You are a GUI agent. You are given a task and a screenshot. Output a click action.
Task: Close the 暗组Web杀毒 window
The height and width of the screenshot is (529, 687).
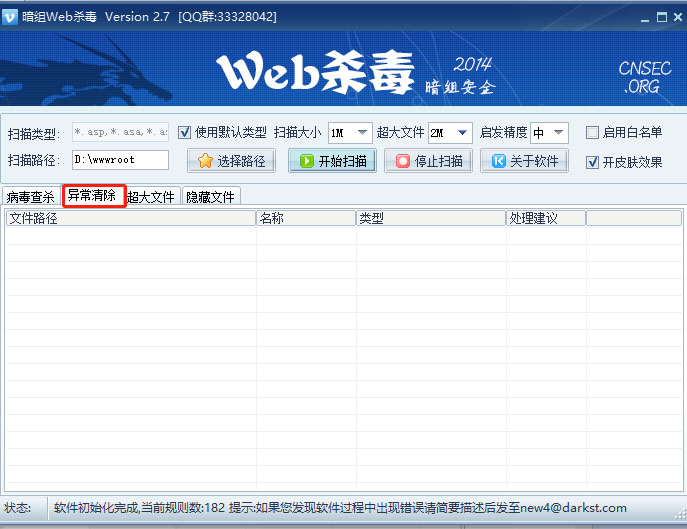click(x=678, y=17)
